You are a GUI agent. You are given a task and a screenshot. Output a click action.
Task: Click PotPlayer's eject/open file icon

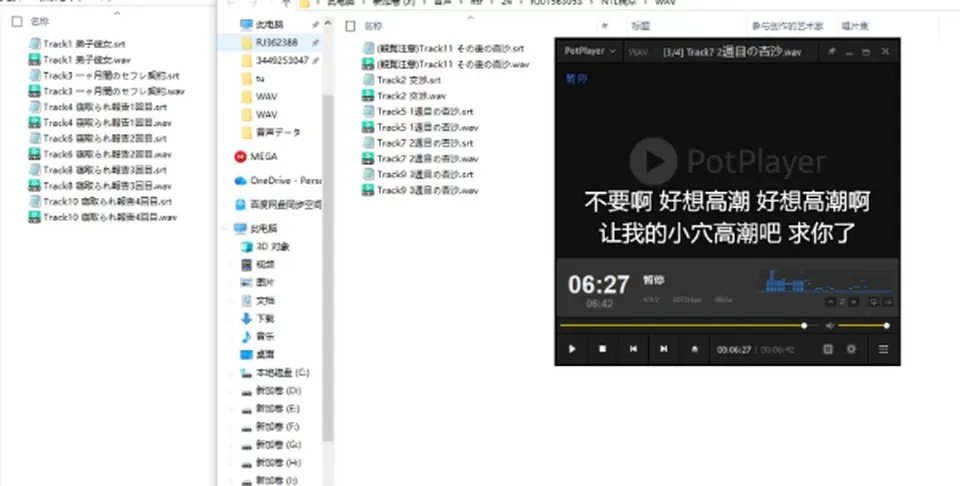[x=694, y=349]
